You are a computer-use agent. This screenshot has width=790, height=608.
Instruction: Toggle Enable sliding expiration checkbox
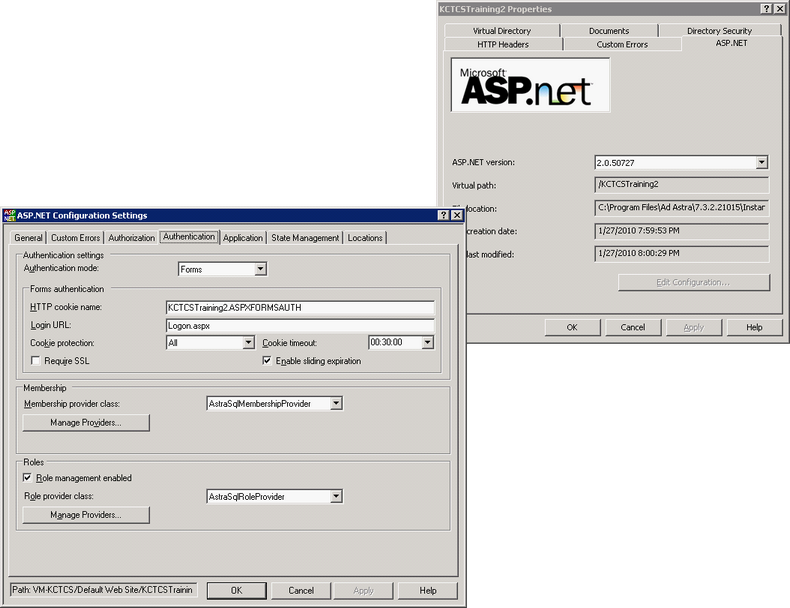click(267, 361)
